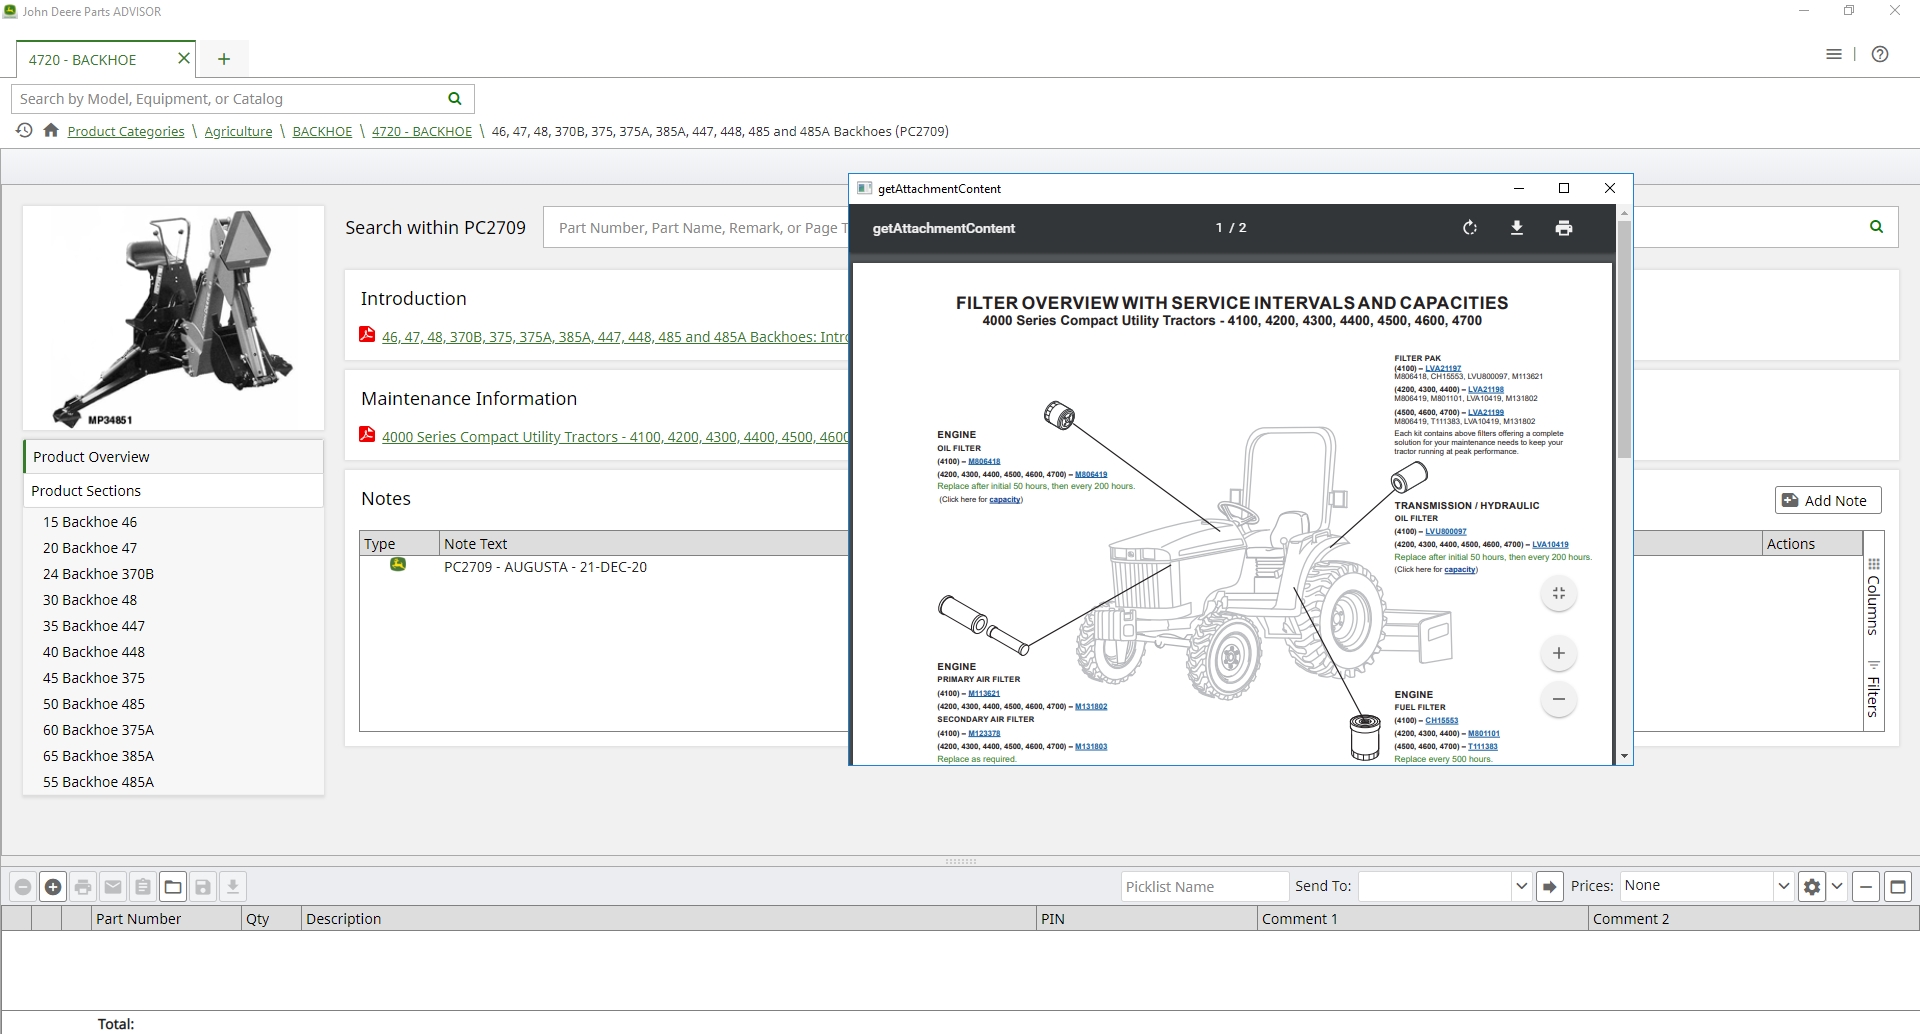This screenshot has width=1920, height=1034.
Task: Click the John Deere note type icon
Action: pos(398,565)
